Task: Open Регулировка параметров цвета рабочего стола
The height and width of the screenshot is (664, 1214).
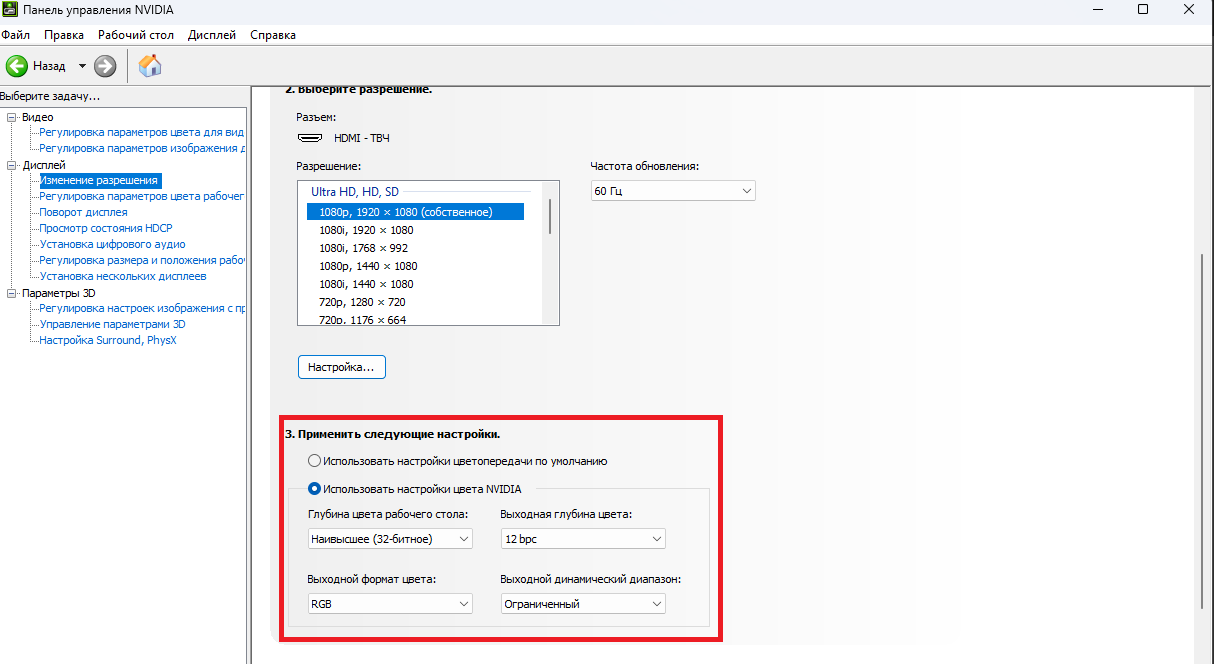Action: pos(142,196)
